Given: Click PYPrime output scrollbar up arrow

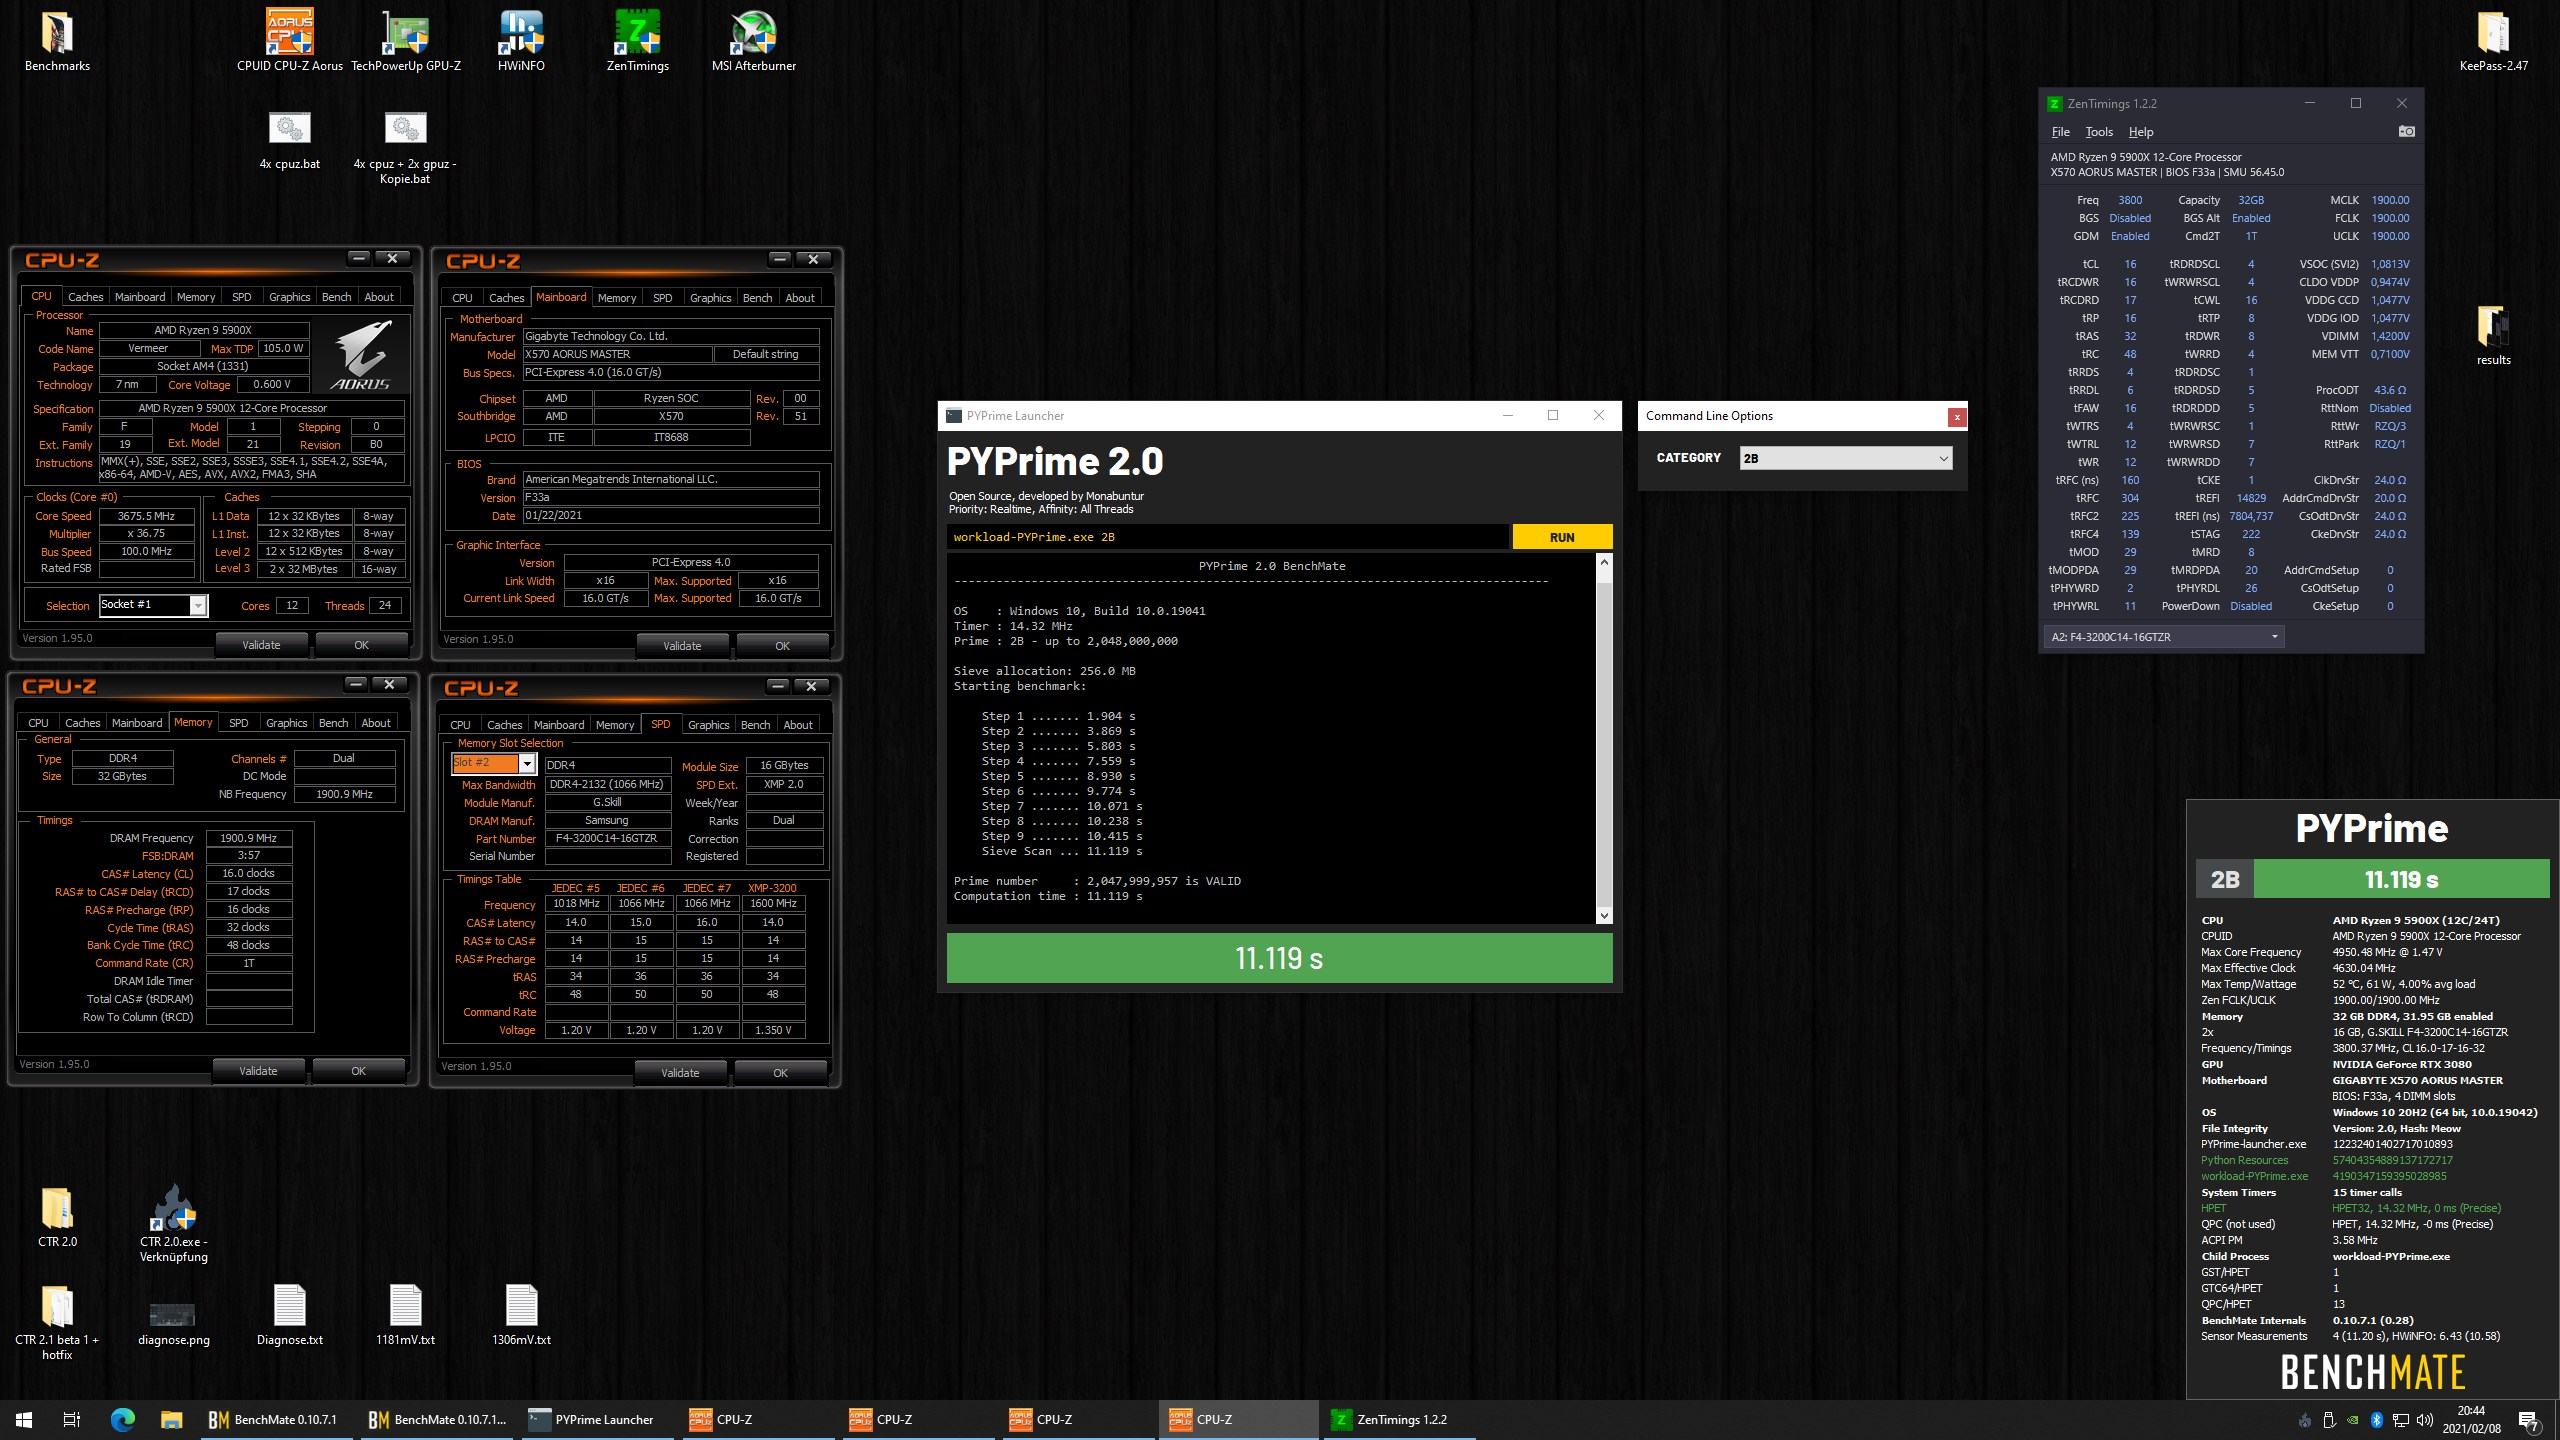Looking at the screenshot, I should pyautogui.click(x=1604, y=562).
